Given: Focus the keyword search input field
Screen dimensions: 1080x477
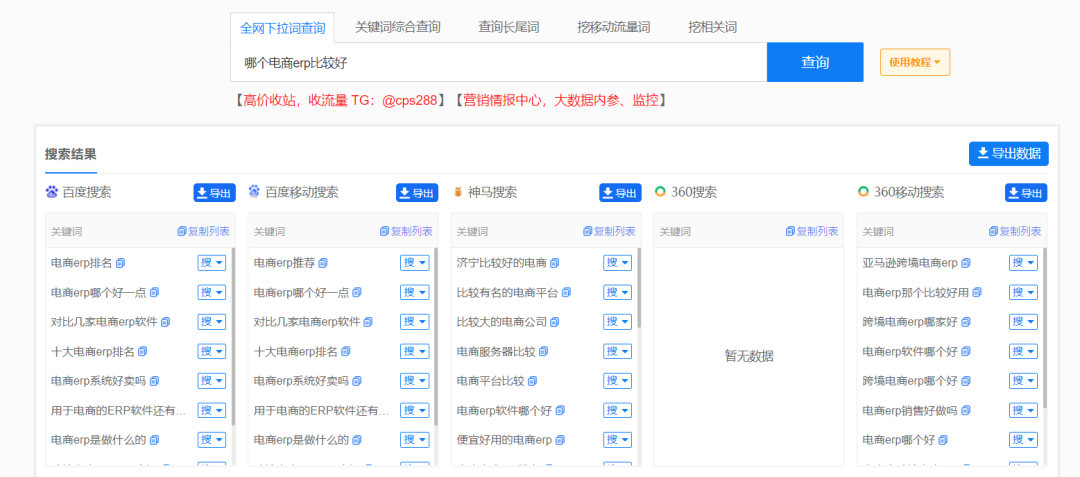Looking at the screenshot, I should (x=499, y=62).
